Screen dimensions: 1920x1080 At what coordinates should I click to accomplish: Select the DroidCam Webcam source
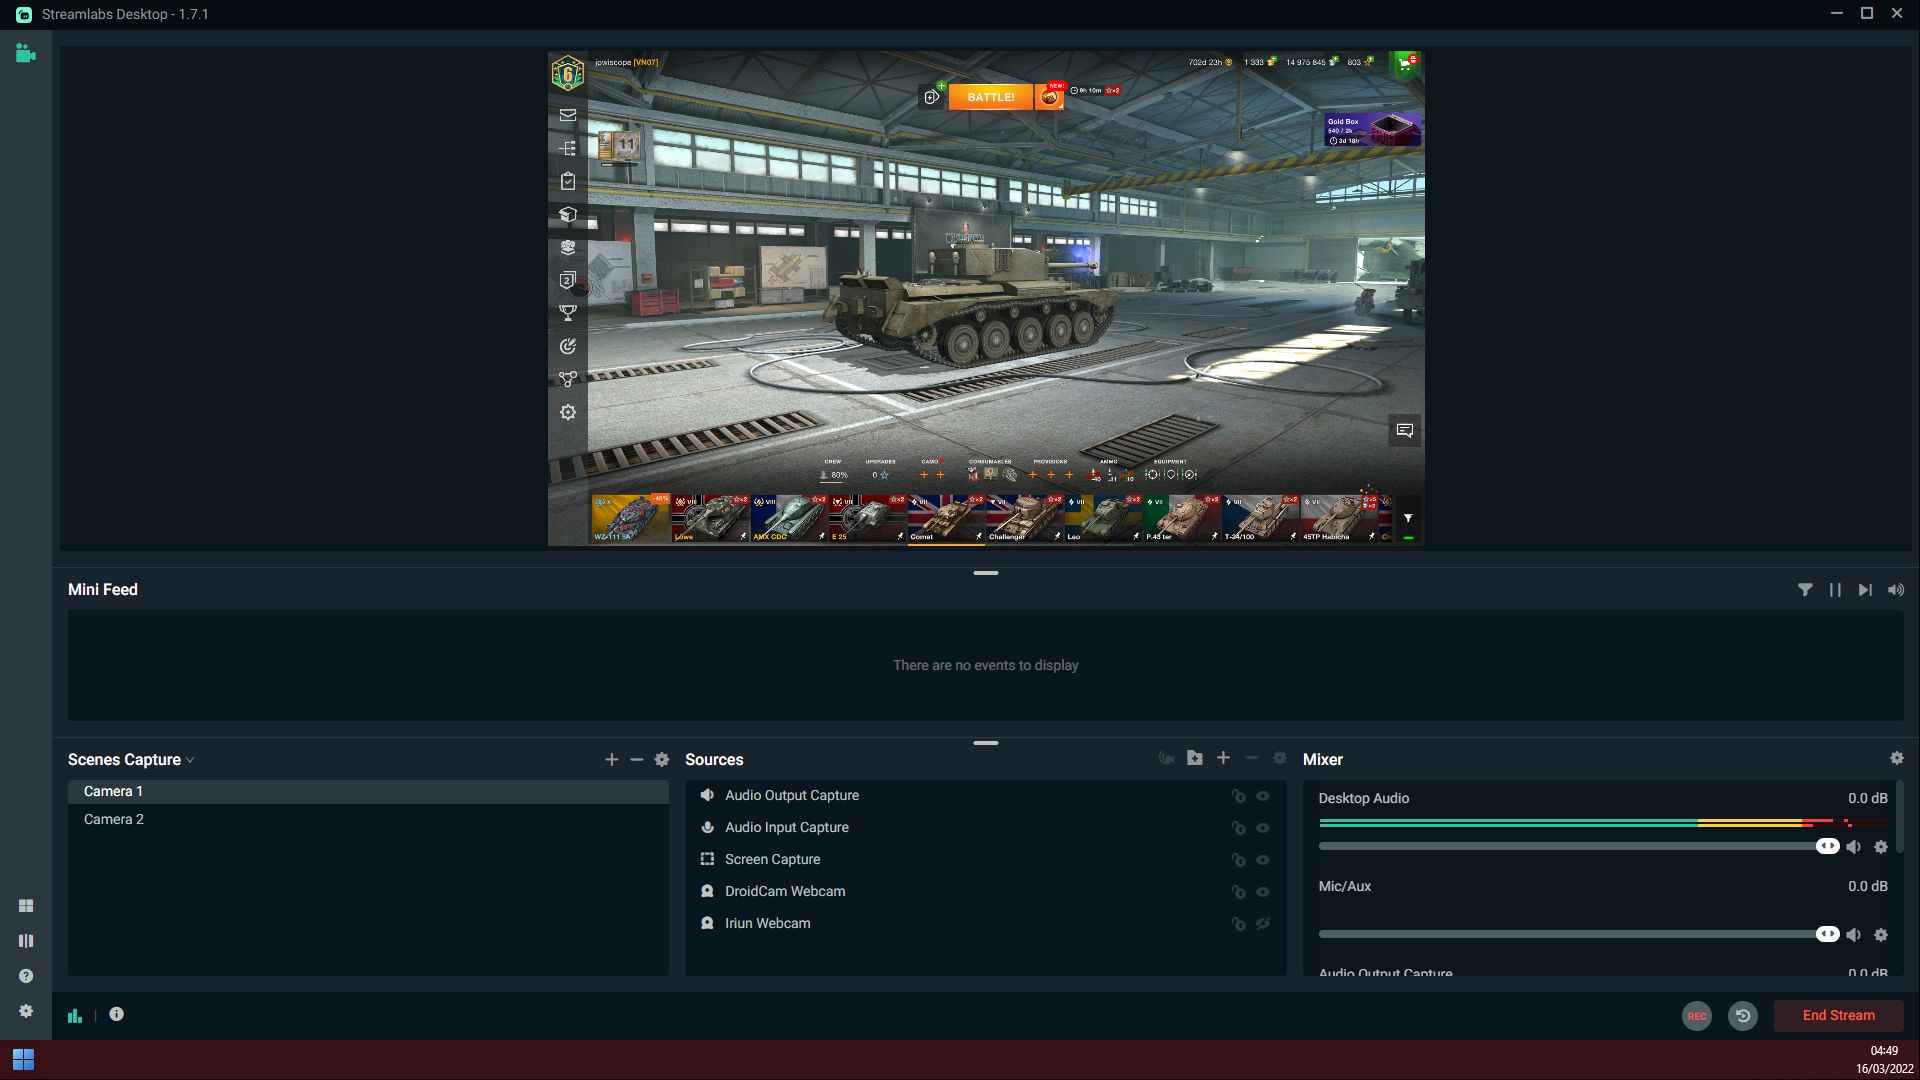pyautogui.click(x=985, y=892)
